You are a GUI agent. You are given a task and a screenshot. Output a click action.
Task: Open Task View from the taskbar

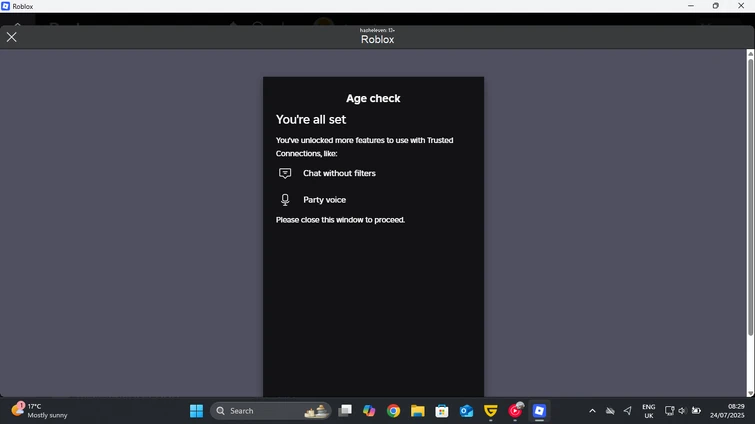pos(345,411)
